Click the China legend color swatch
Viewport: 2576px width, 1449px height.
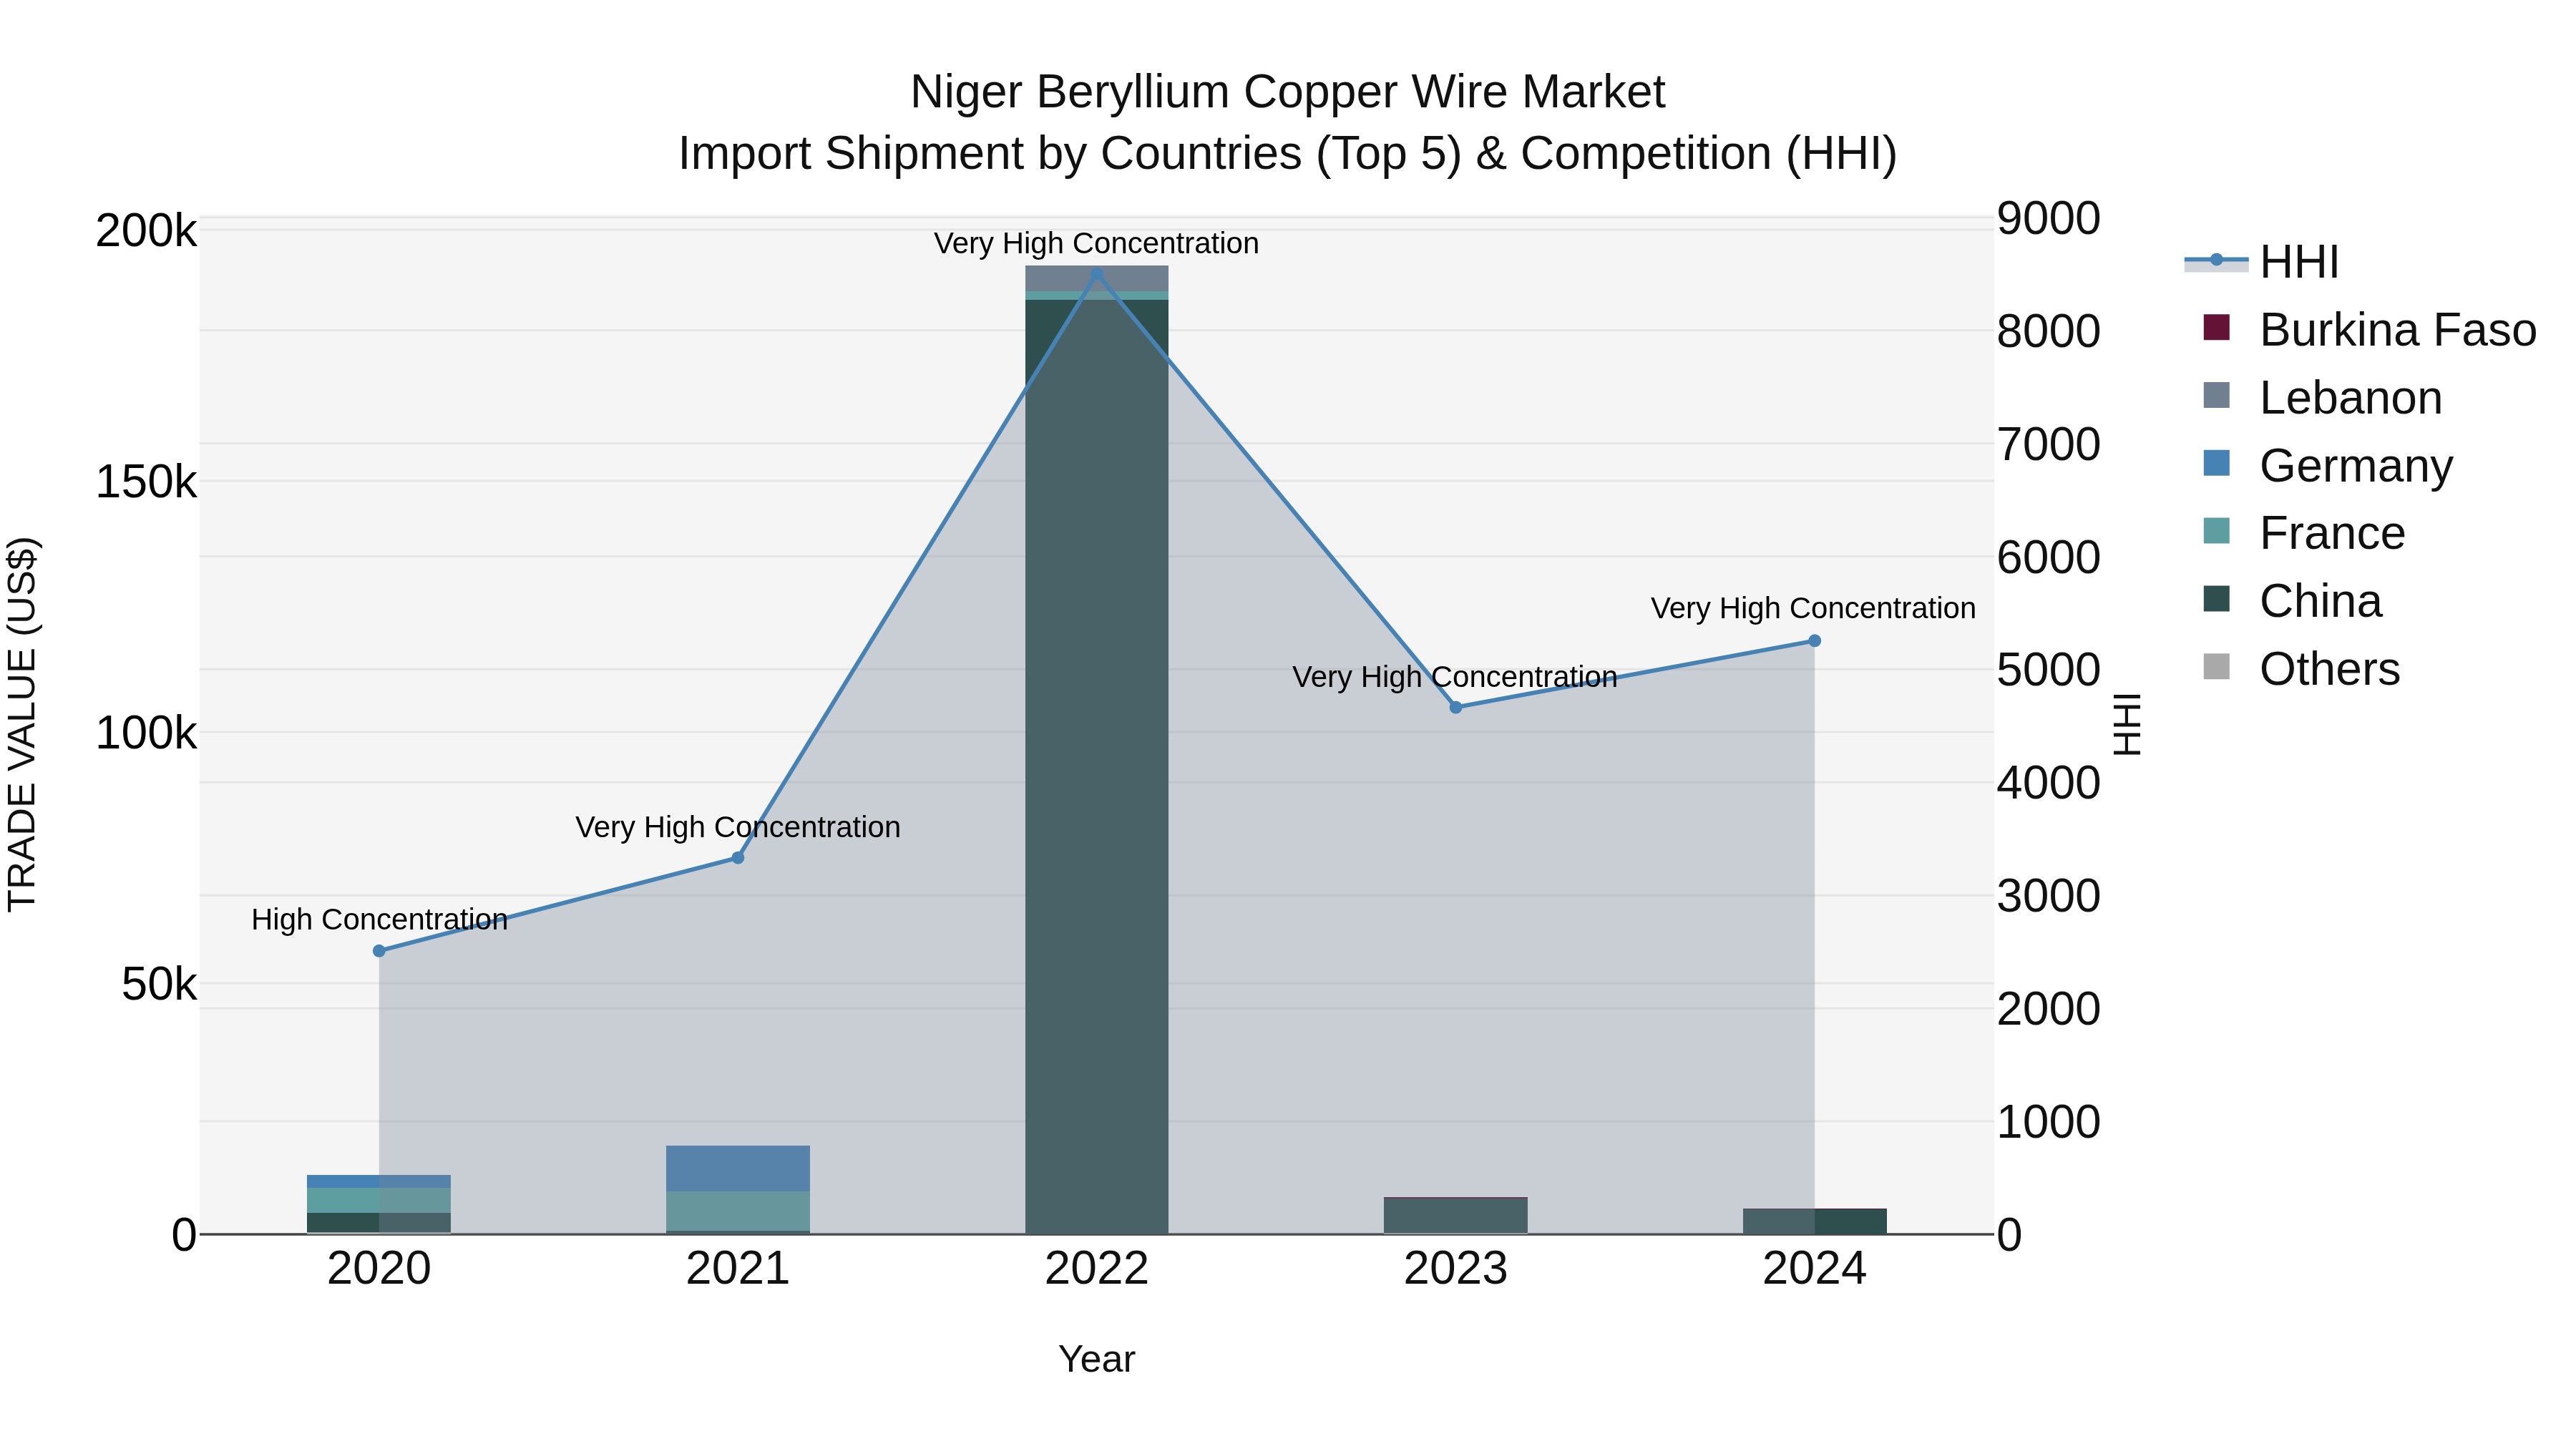coord(2217,599)
